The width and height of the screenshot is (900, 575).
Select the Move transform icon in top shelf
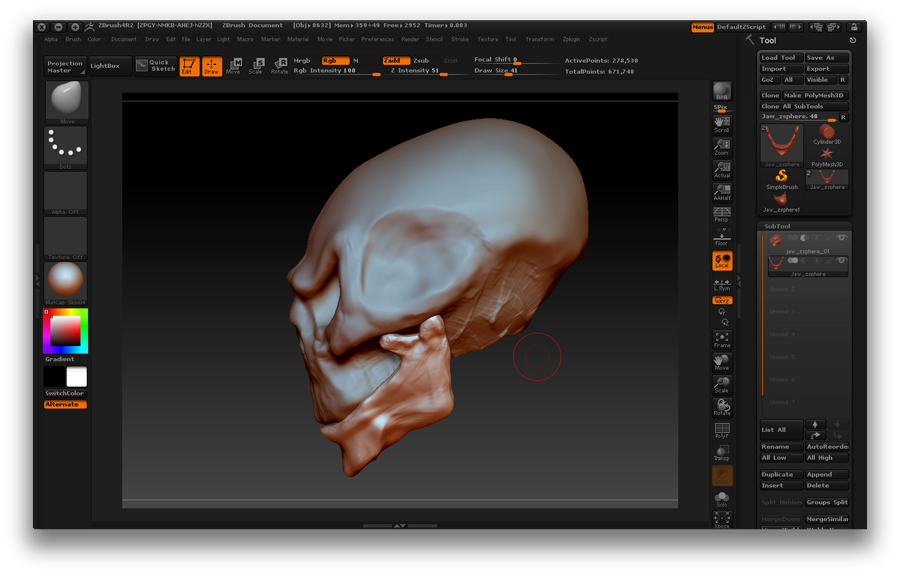[x=234, y=67]
